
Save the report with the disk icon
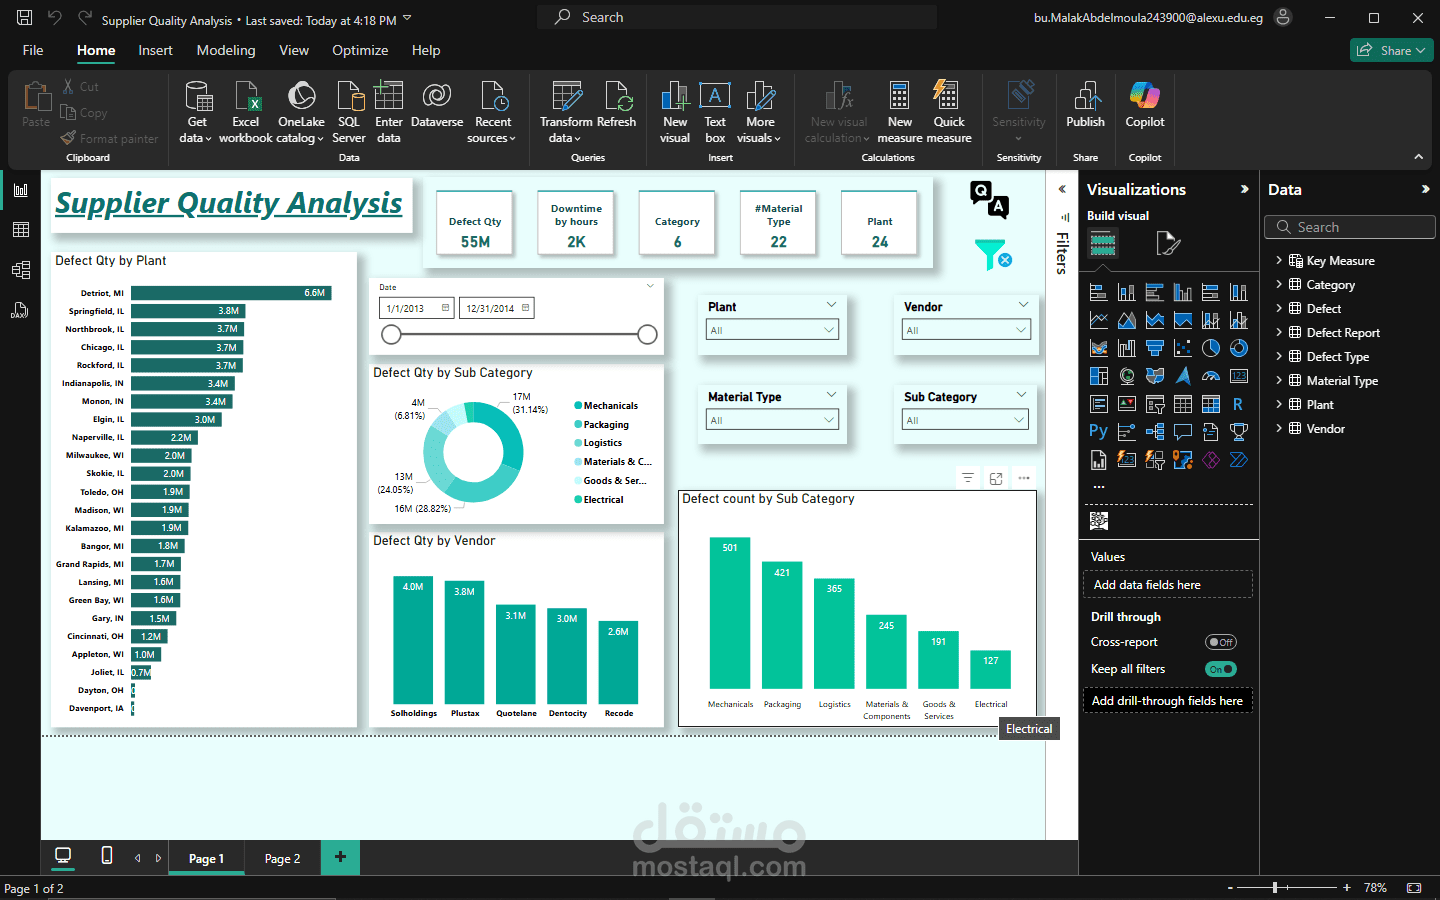(24, 18)
